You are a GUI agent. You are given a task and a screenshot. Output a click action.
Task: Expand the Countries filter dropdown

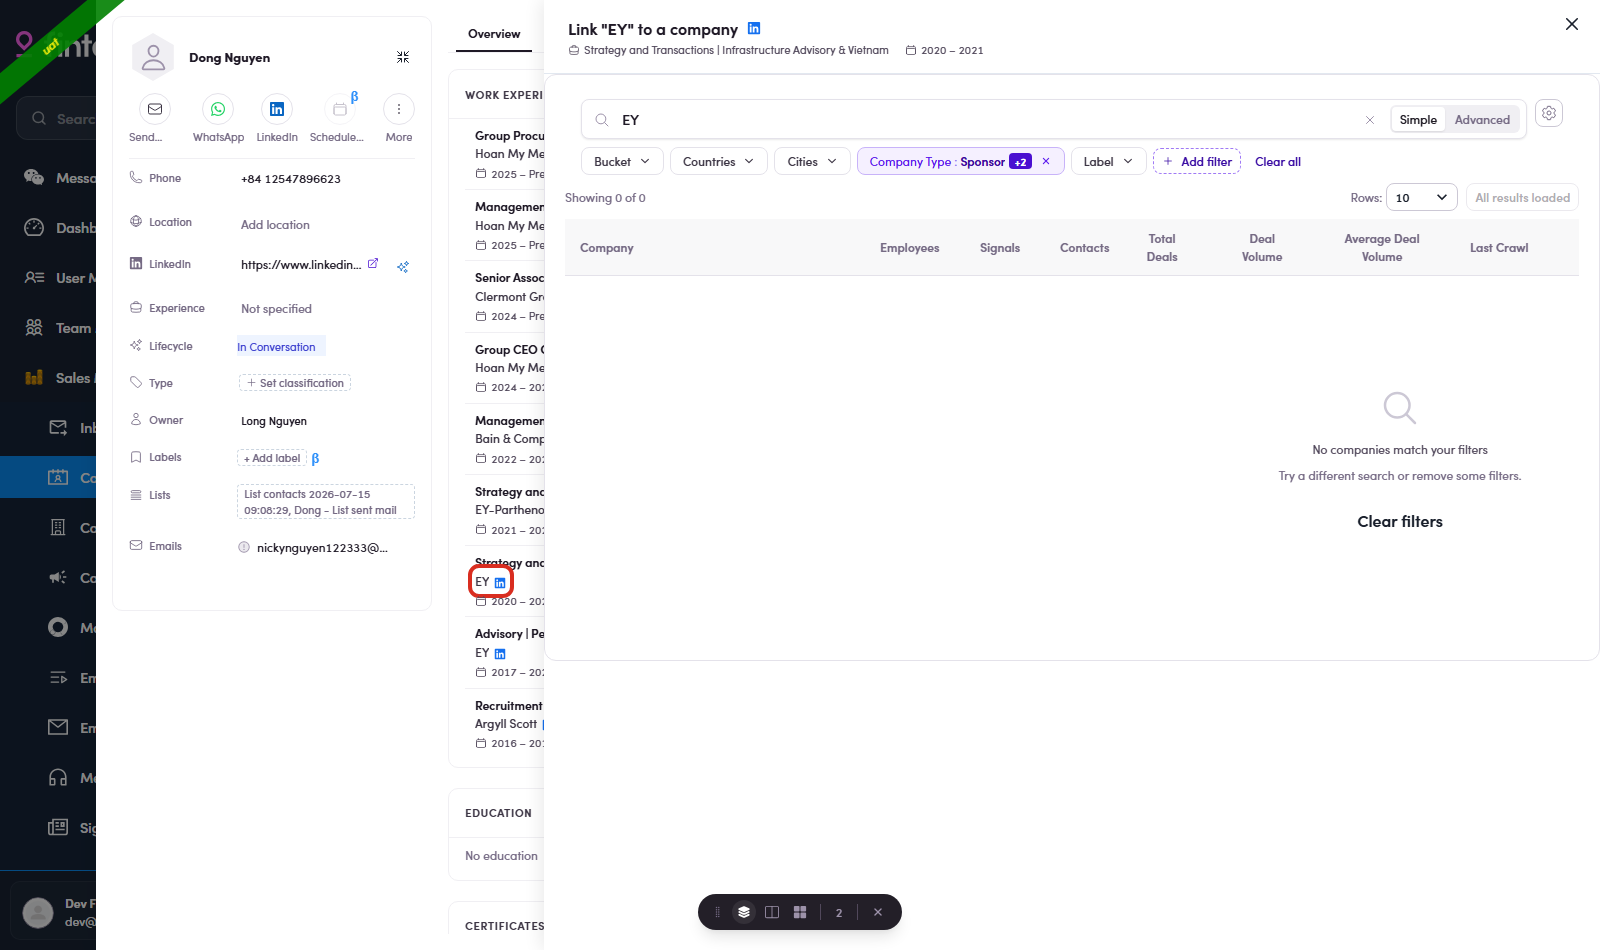pyautogui.click(x=719, y=161)
